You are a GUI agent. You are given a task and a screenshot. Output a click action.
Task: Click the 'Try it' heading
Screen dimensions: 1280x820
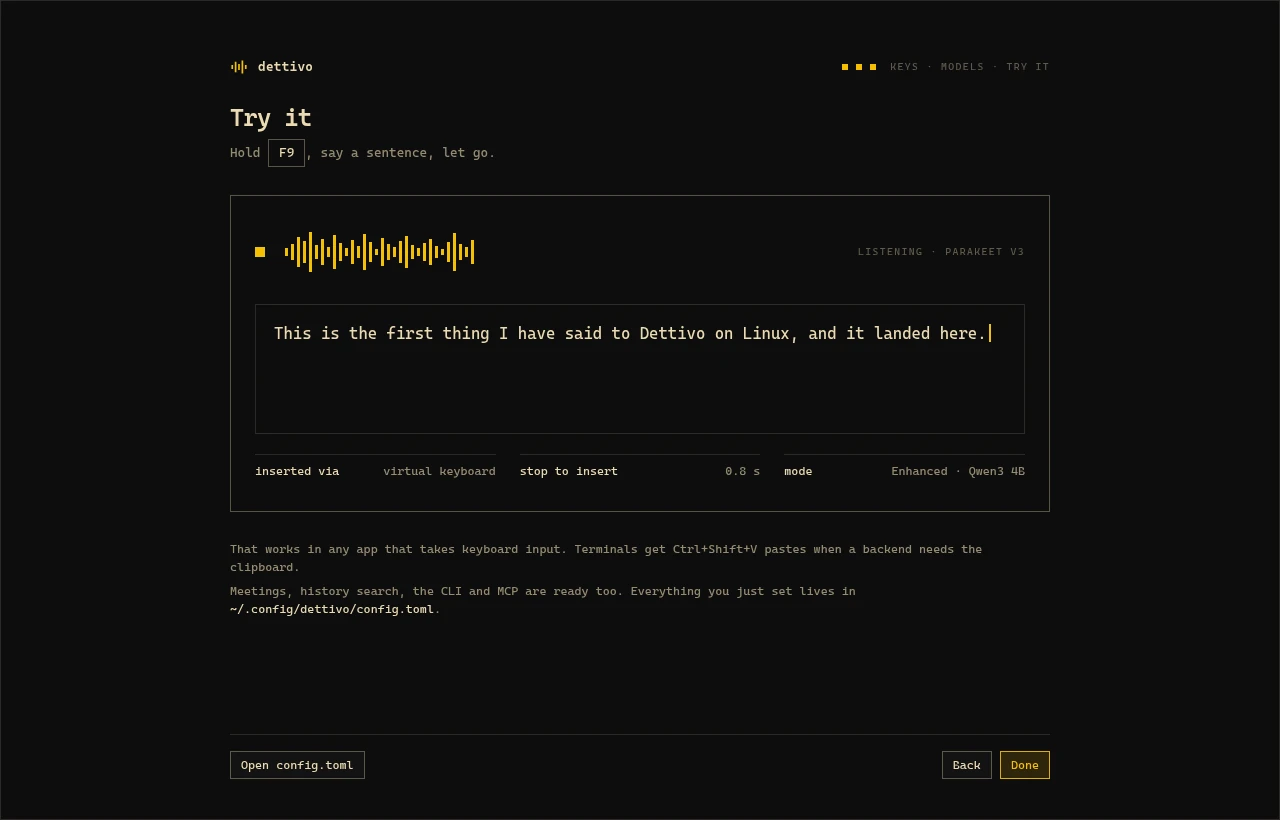[271, 118]
